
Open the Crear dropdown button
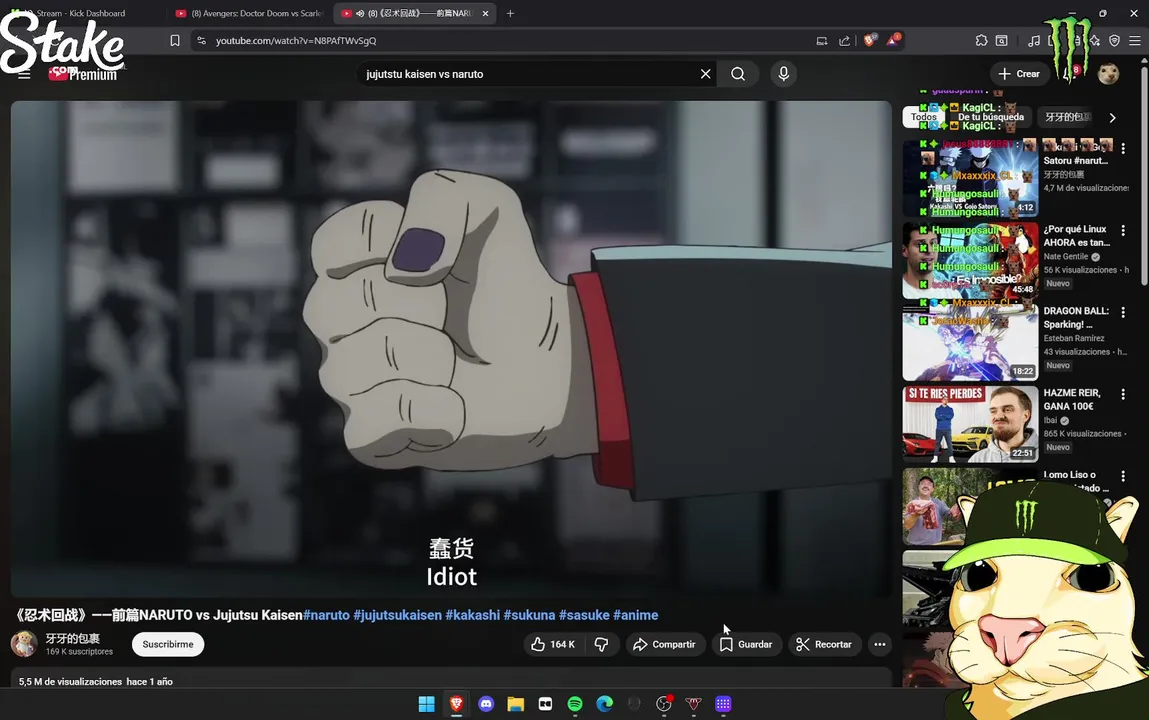click(1019, 74)
